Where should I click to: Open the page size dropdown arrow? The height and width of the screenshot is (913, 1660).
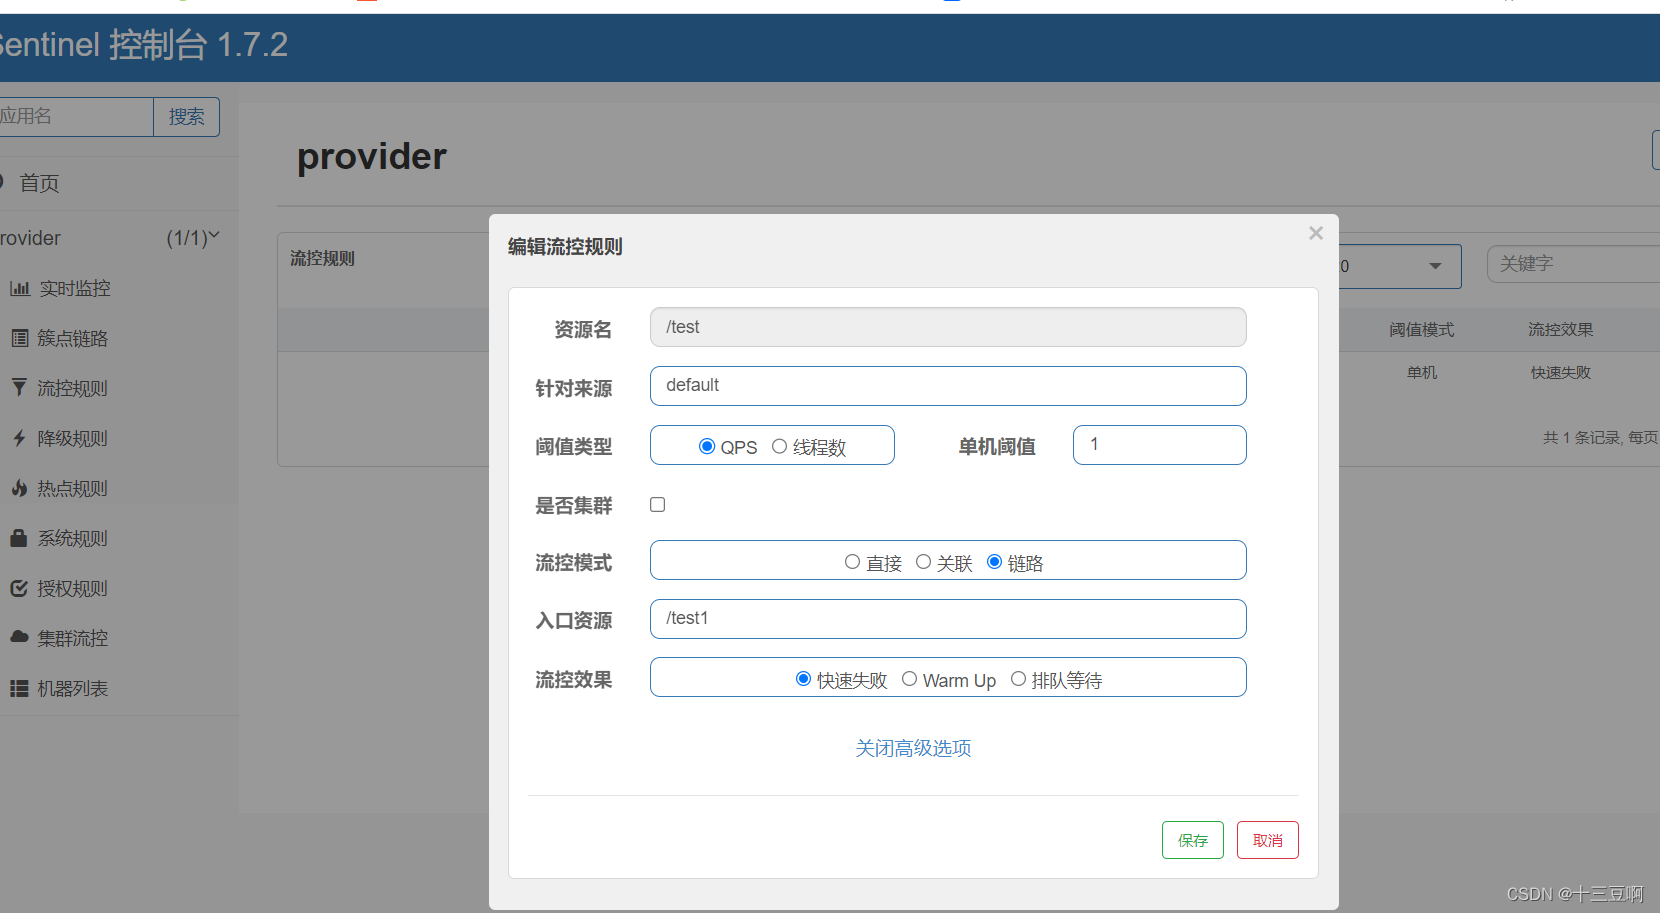point(1435,266)
